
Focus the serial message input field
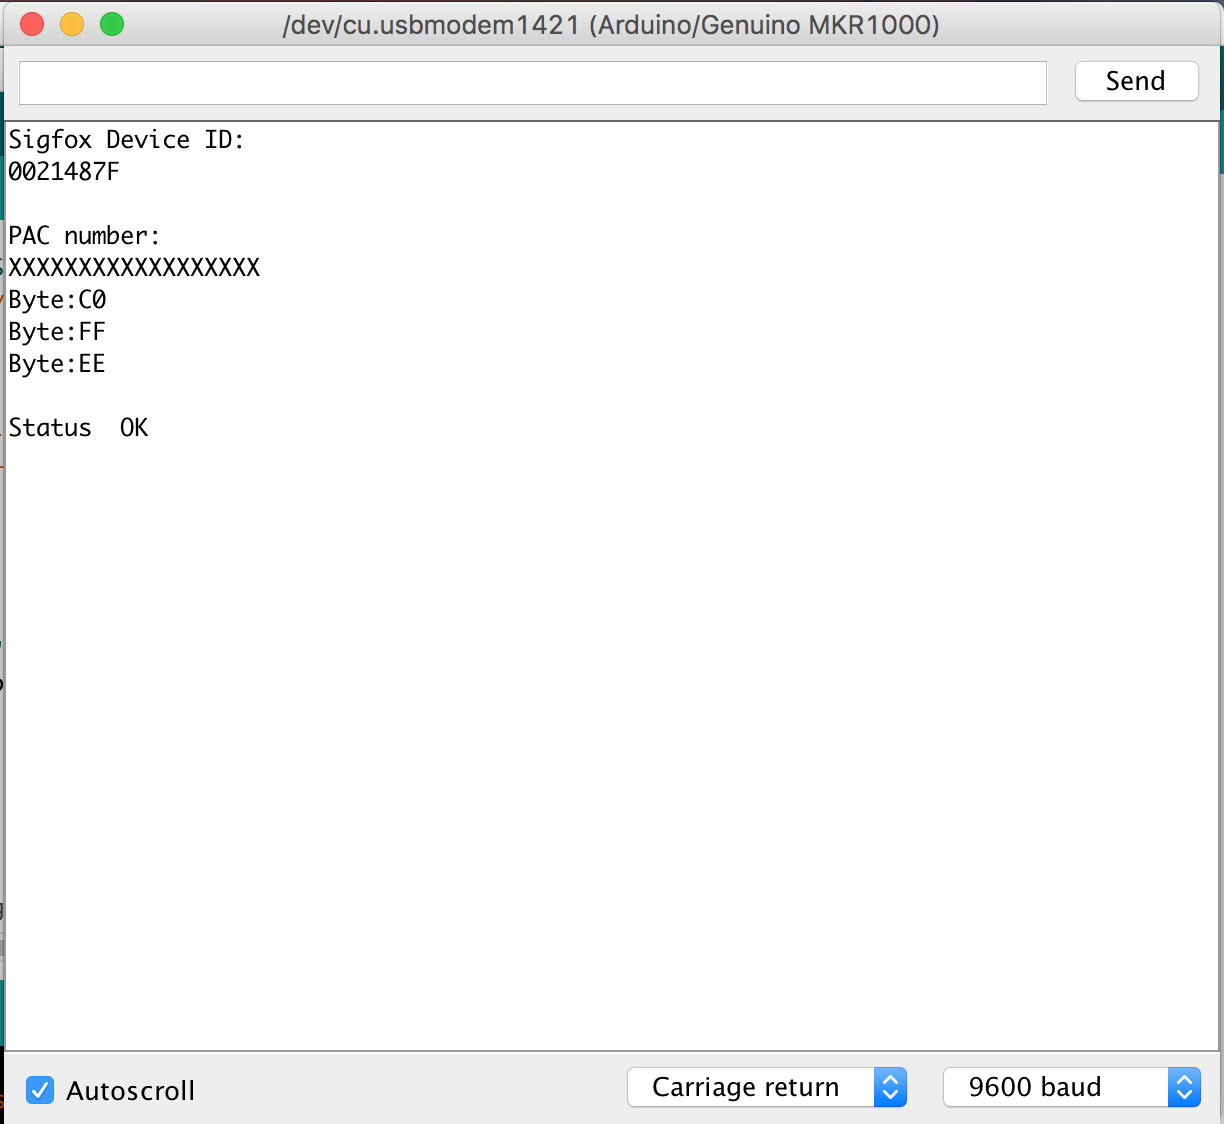click(x=532, y=82)
